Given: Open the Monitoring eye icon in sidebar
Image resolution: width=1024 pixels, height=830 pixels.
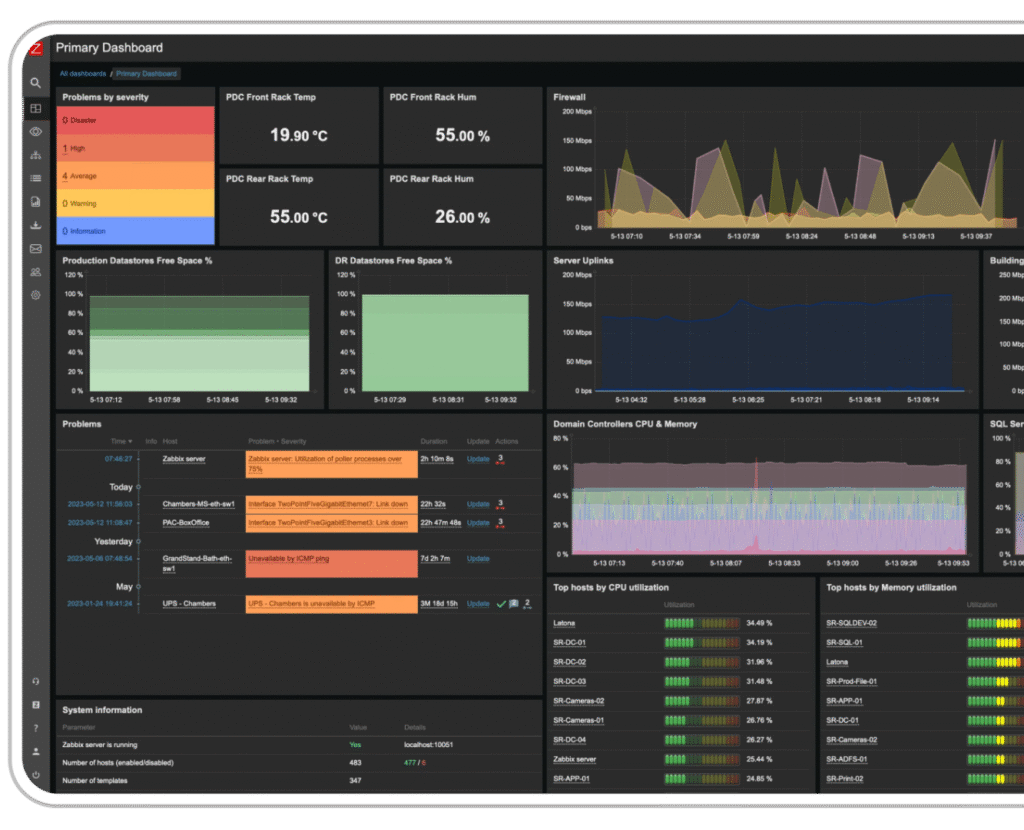Looking at the screenshot, I should point(35,132).
